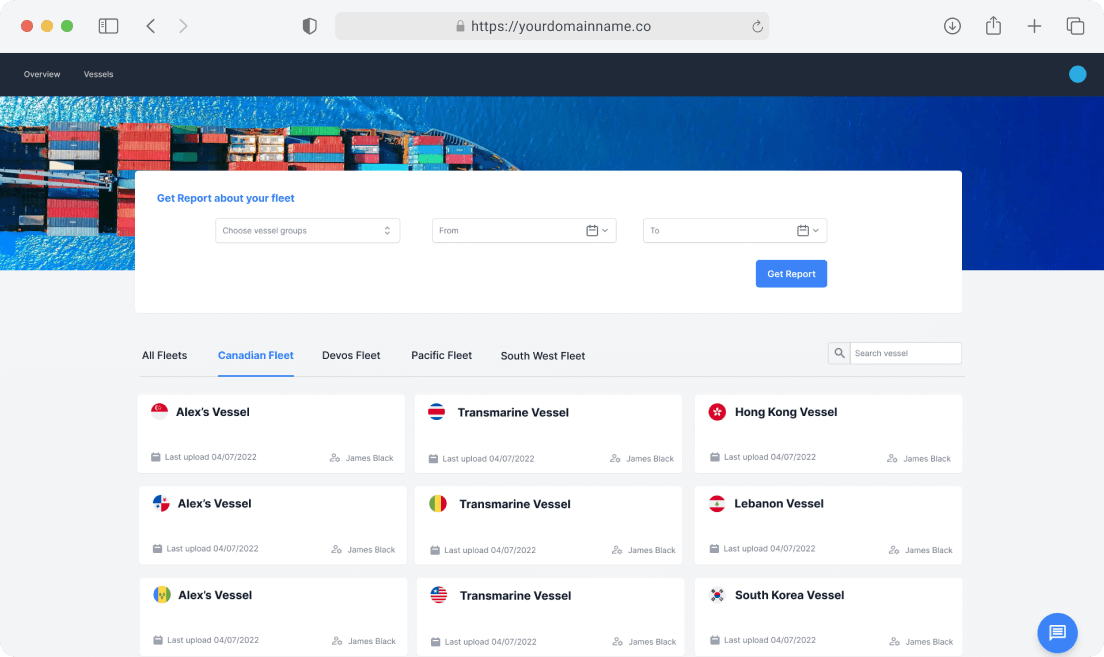Click the Safari downloads icon

coord(952,26)
